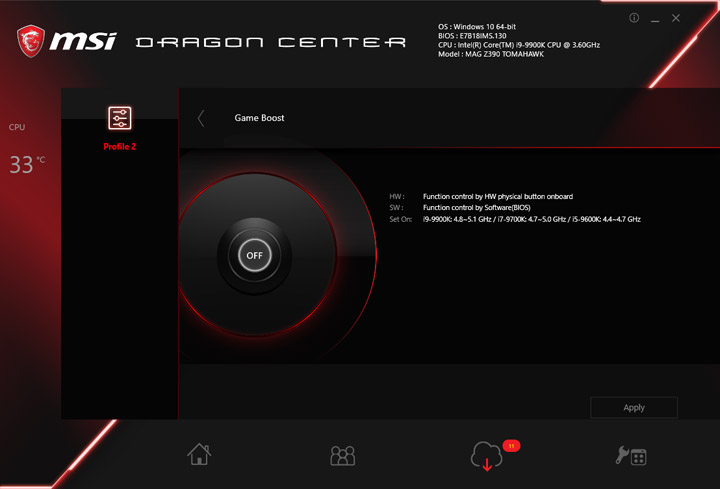Click the CPU : Intel Core i9-9900K line
Screen dimensions: 720x489
(519, 45)
